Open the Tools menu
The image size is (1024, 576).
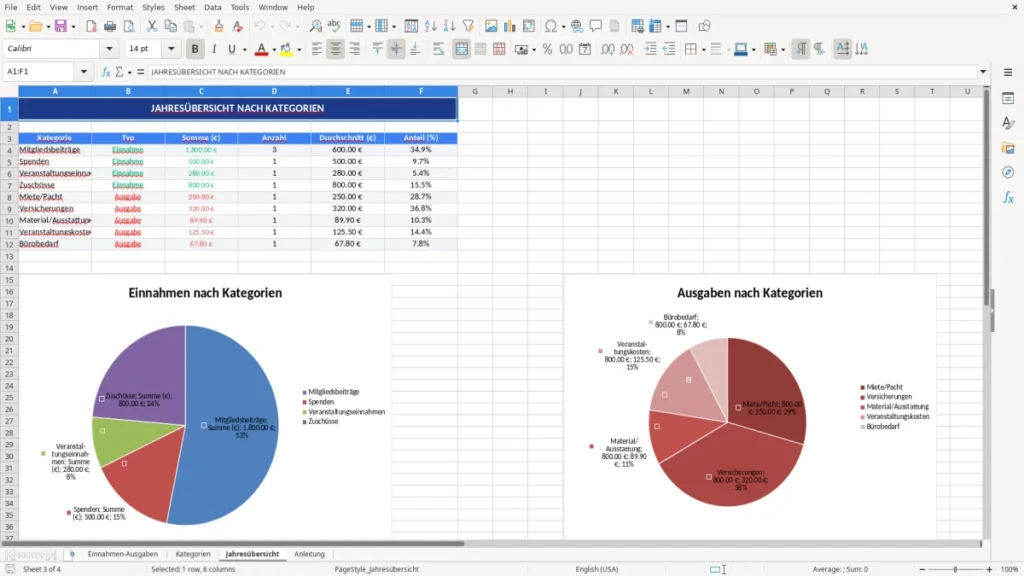pyautogui.click(x=240, y=7)
